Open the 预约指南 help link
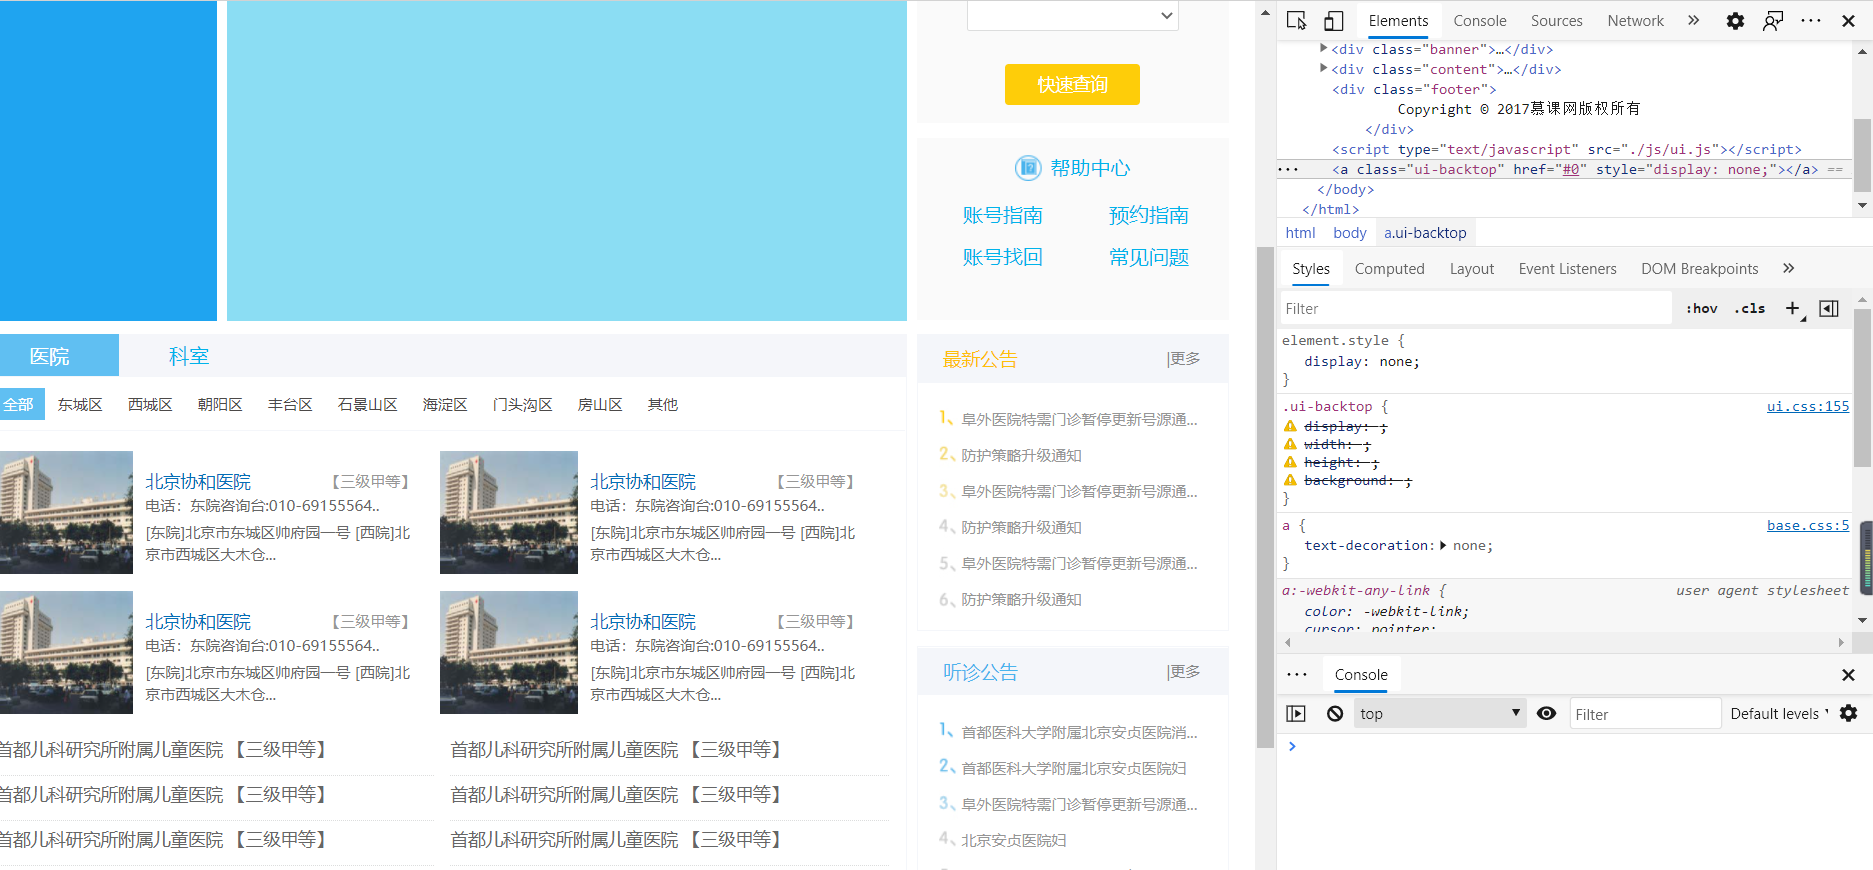Viewport: 1873px width, 870px height. (1148, 215)
